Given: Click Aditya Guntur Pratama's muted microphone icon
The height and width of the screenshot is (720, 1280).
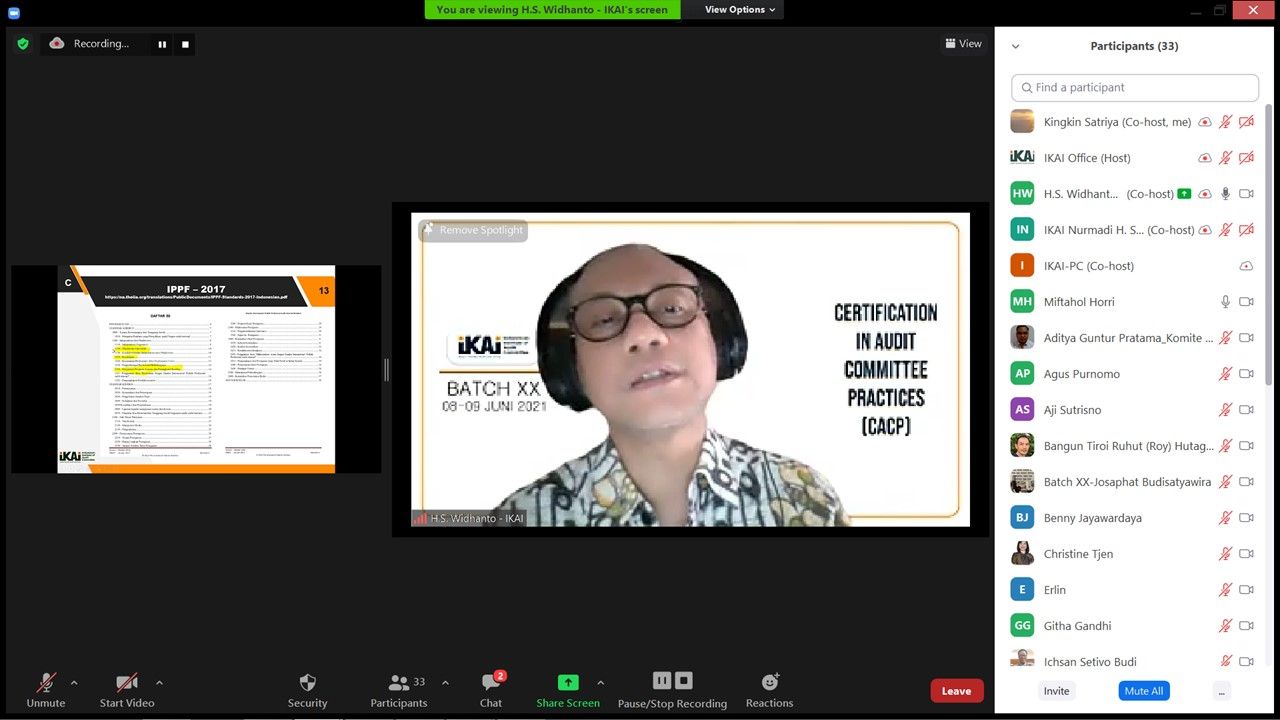Looking at the screenshot, I should coord(1226,338).
